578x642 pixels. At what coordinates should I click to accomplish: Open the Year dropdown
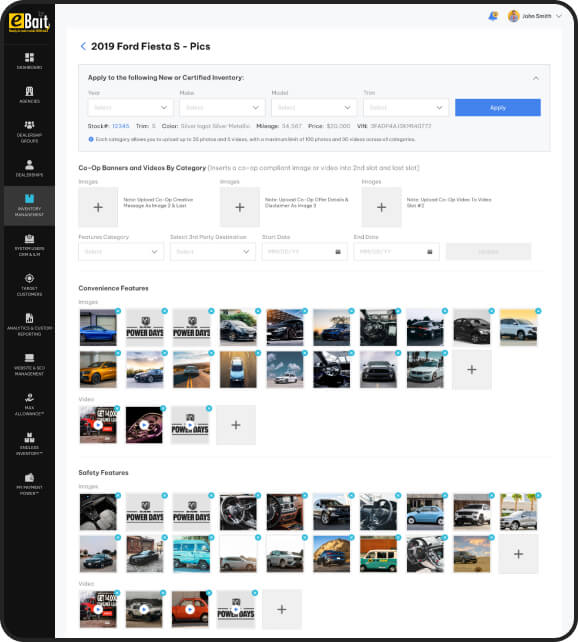[130, 108]
